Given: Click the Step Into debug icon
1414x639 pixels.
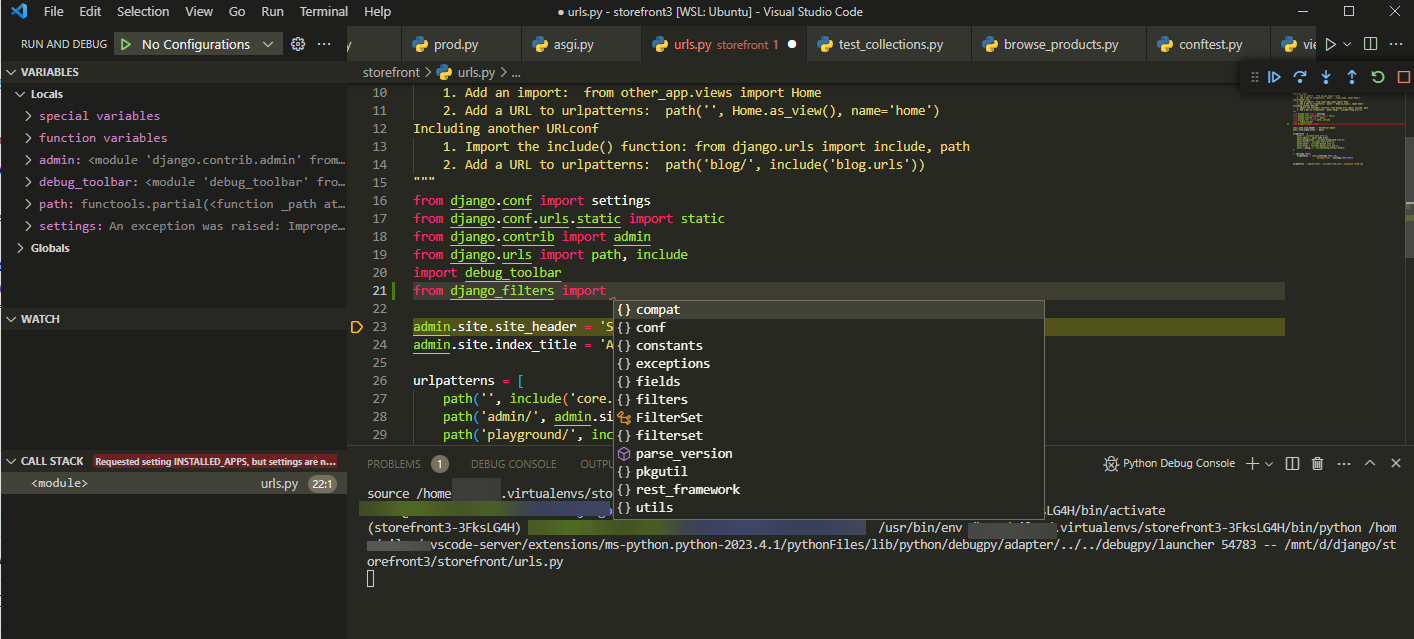Looking at the screenshot, I should pos(1326,77).
